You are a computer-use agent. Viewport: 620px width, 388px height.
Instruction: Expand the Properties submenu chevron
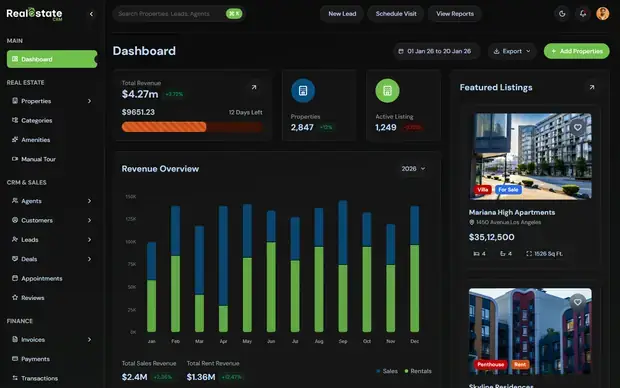(x=89, y=101)
